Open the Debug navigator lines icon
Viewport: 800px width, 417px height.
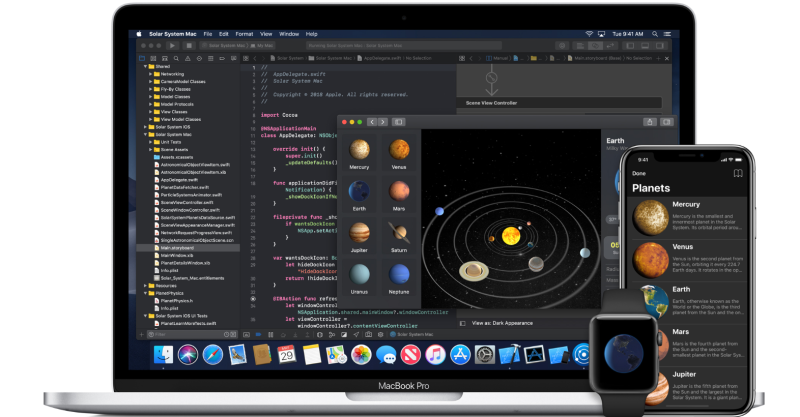(x=210, y=58)
